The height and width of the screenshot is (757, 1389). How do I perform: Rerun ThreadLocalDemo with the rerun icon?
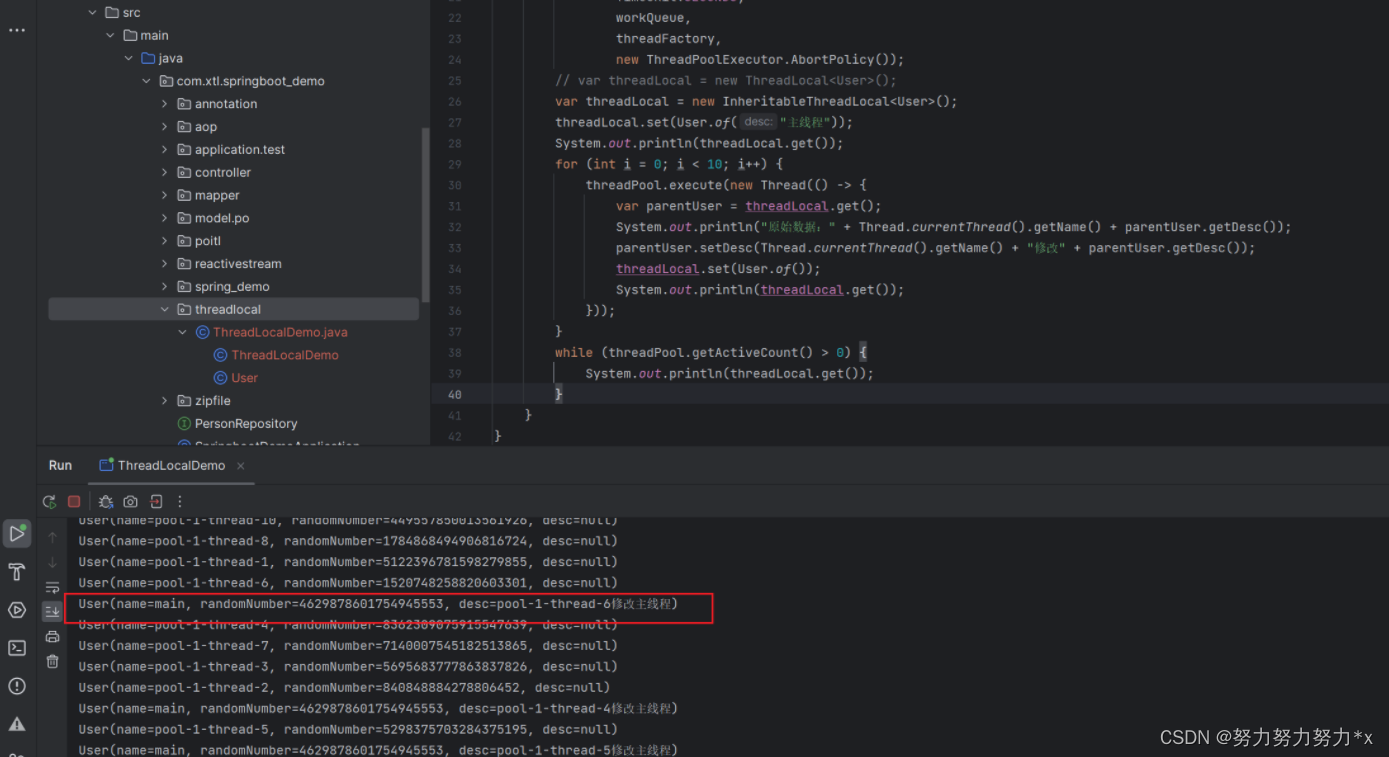click(x=49, y=502)
